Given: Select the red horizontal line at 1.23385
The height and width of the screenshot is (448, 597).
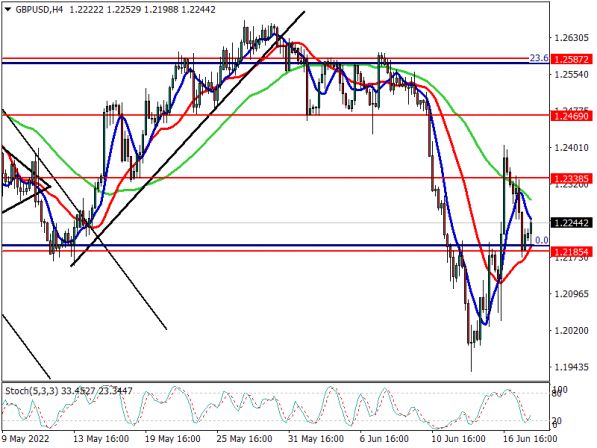Looking at the screenshot, I should [276, 177].
